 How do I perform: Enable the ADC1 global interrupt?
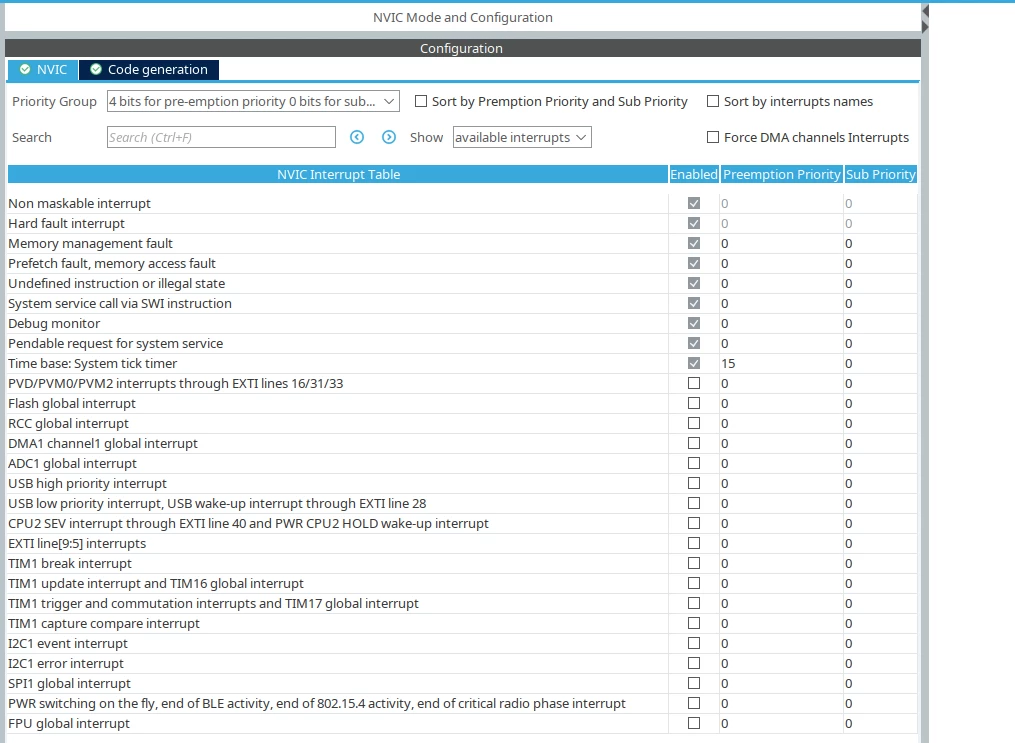(694, 463)
